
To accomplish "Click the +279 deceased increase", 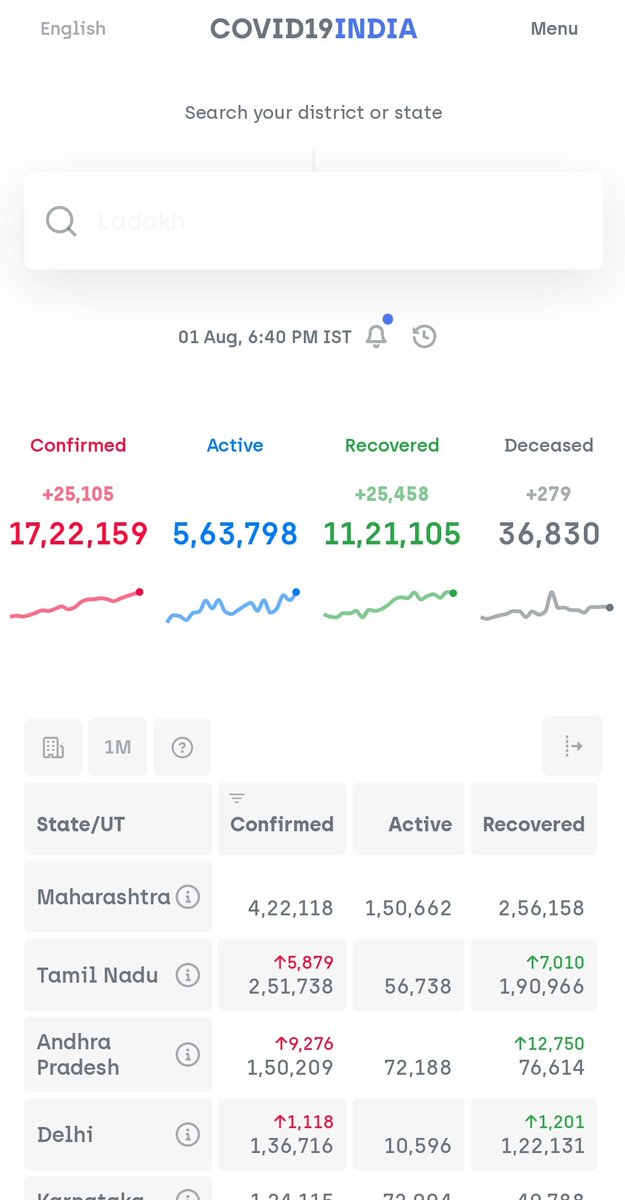I will [549, 494].
